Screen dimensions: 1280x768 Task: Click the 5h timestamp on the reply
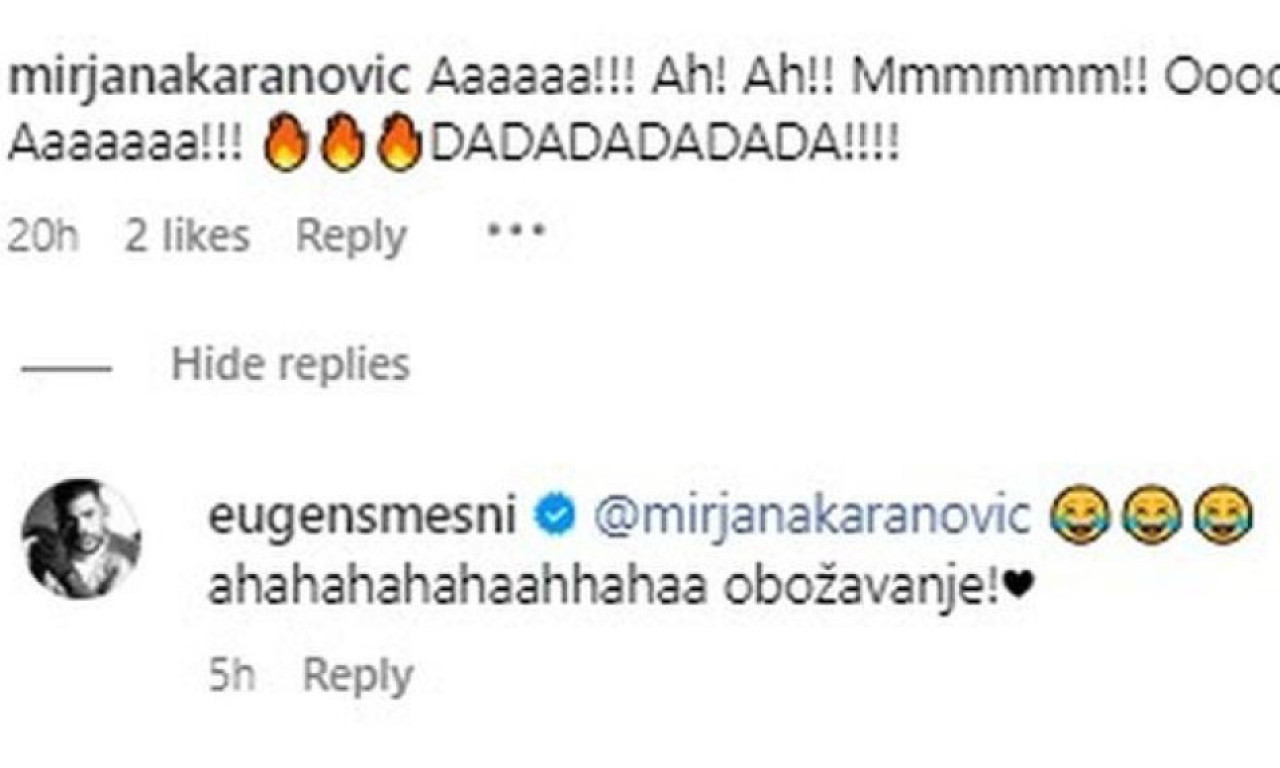click(x=232, y=677)
